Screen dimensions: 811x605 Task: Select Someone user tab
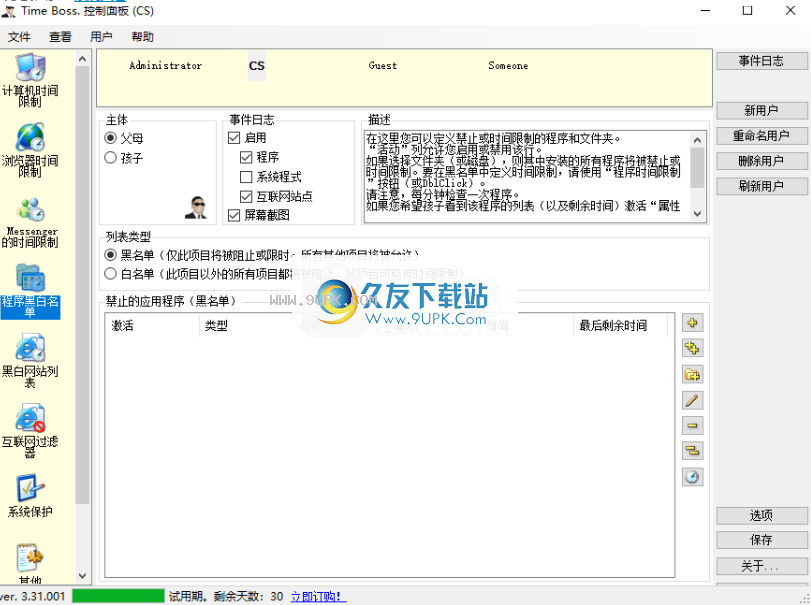[x=508, y=66]
